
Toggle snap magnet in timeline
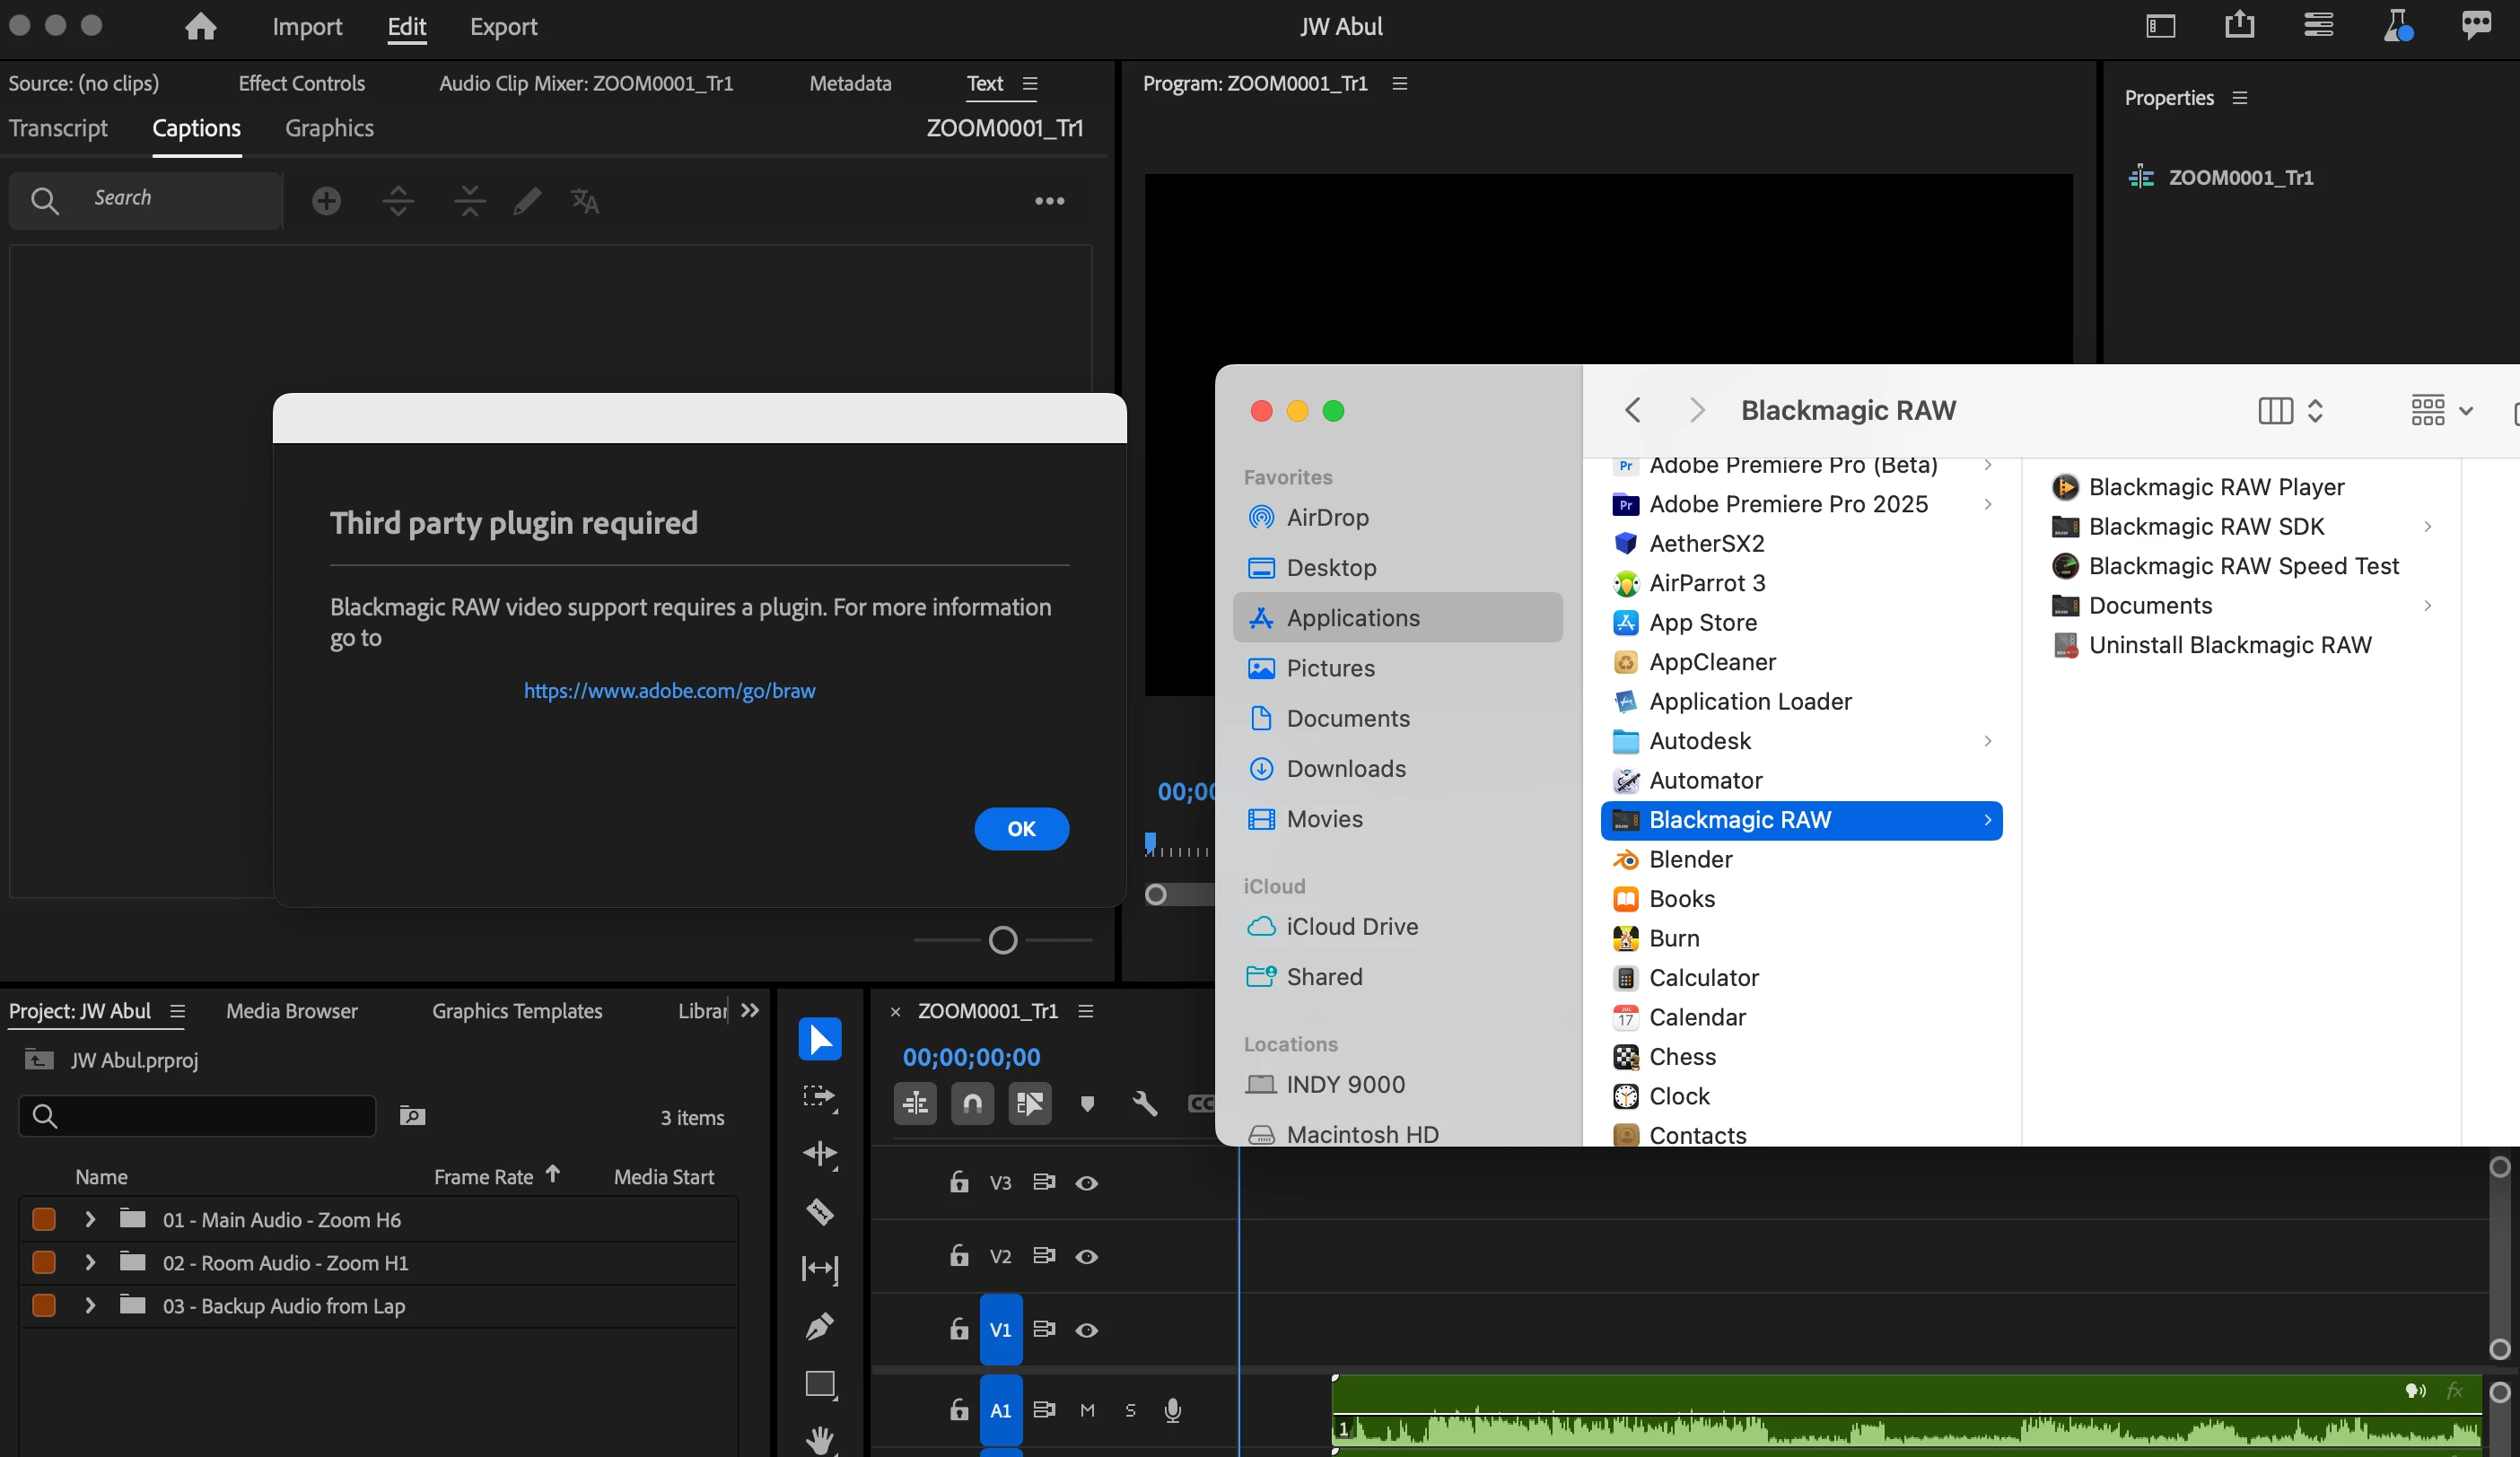pos(972,1103)
